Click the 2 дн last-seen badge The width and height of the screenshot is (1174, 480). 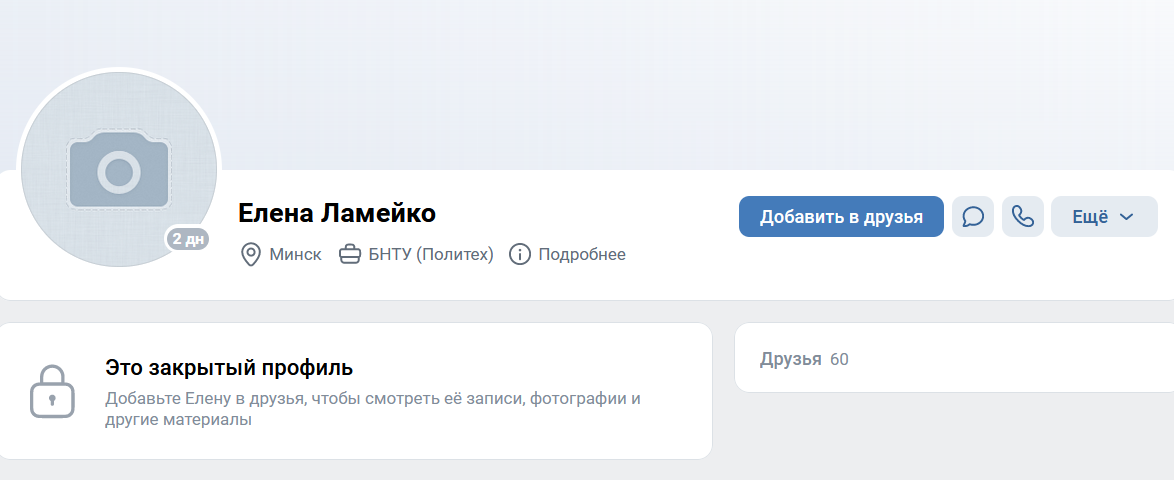tap(187, 239)
